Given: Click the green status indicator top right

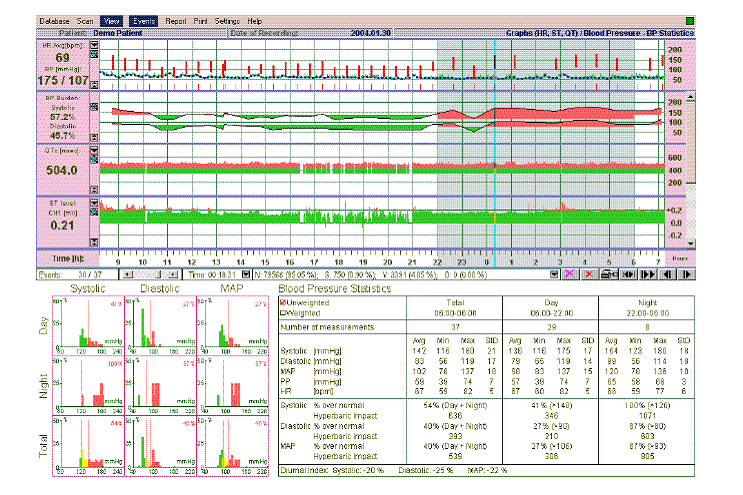Looking at the screenshot, I should [690, 20].
